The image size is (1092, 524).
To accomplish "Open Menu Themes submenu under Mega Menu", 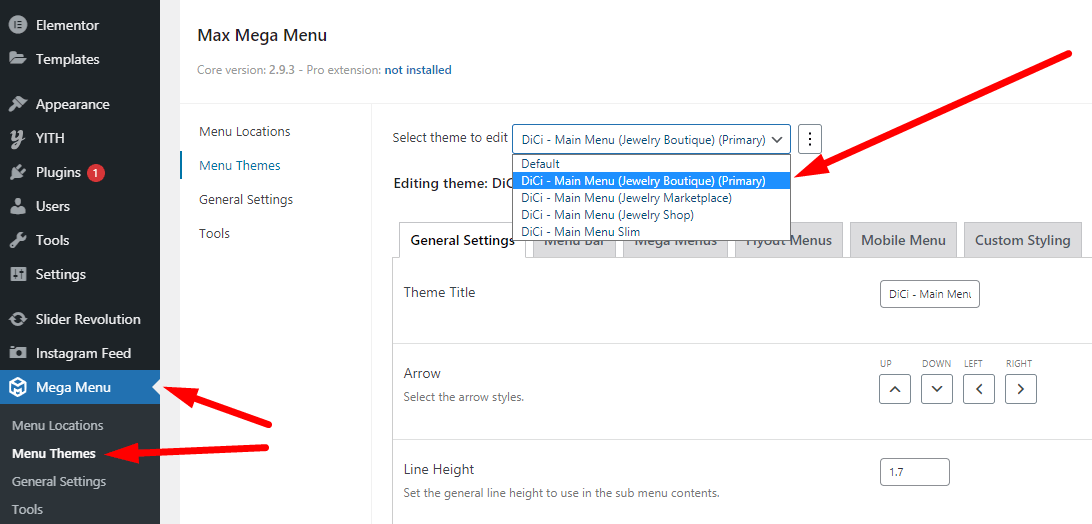I will point(54,454).
